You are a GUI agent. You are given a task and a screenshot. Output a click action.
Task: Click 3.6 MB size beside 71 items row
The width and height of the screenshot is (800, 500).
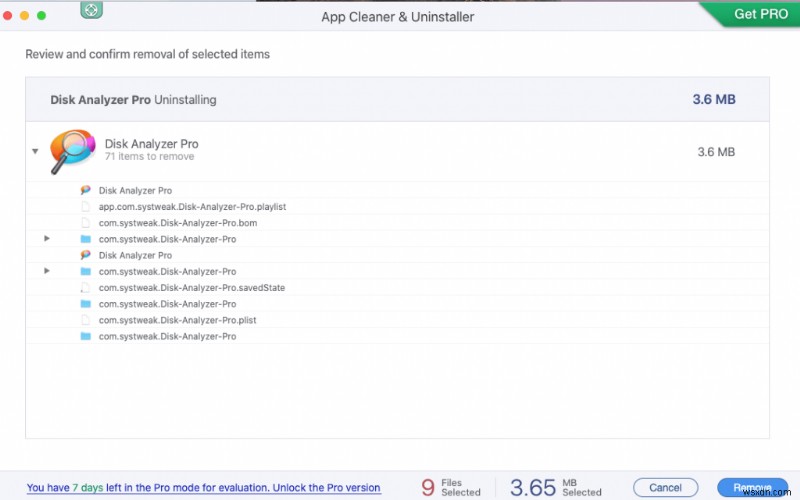point(716,152)
